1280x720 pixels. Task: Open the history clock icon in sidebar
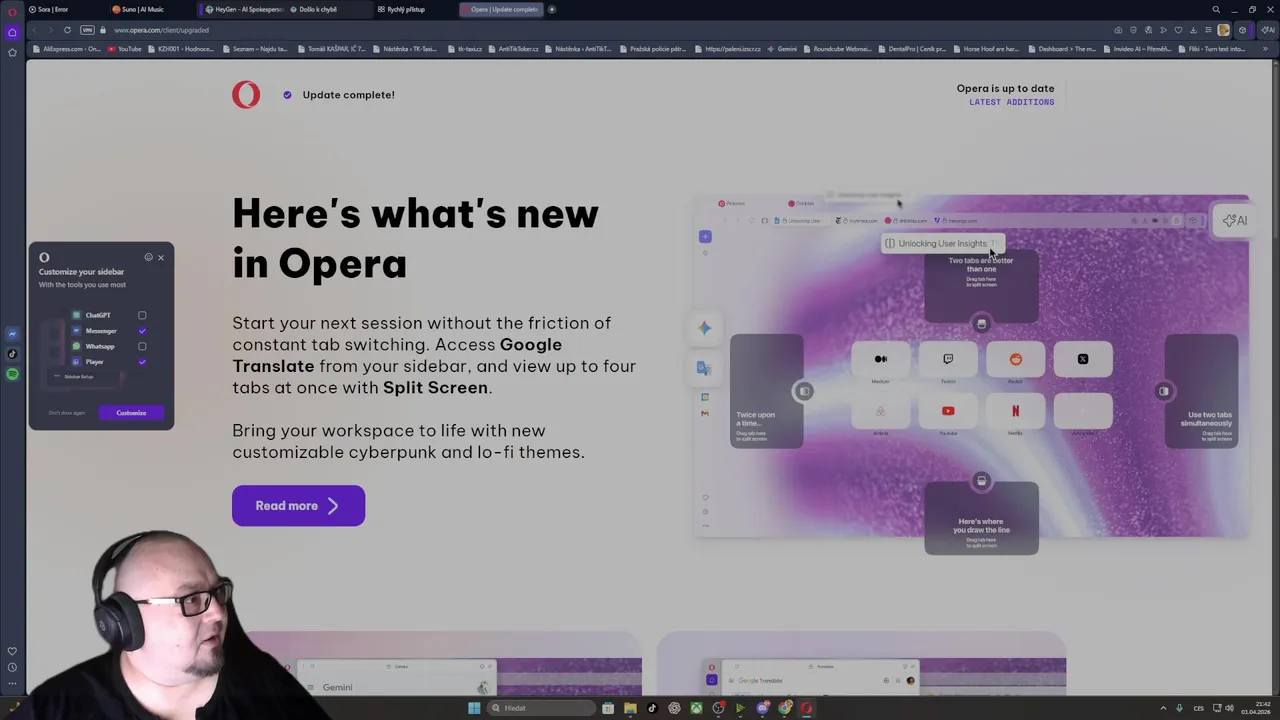[x=12, y=667]
